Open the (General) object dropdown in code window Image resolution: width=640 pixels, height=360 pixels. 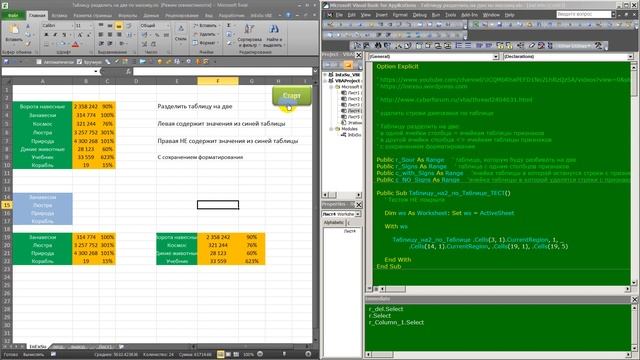point(496,57)
